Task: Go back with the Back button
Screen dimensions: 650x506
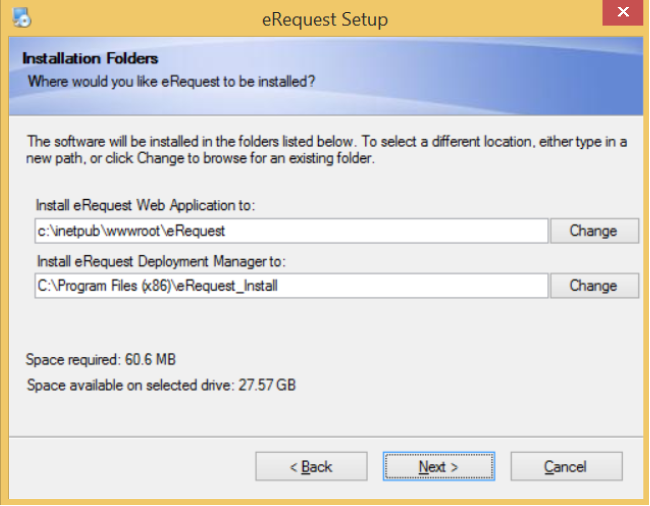Action: [x=310, y=466]
